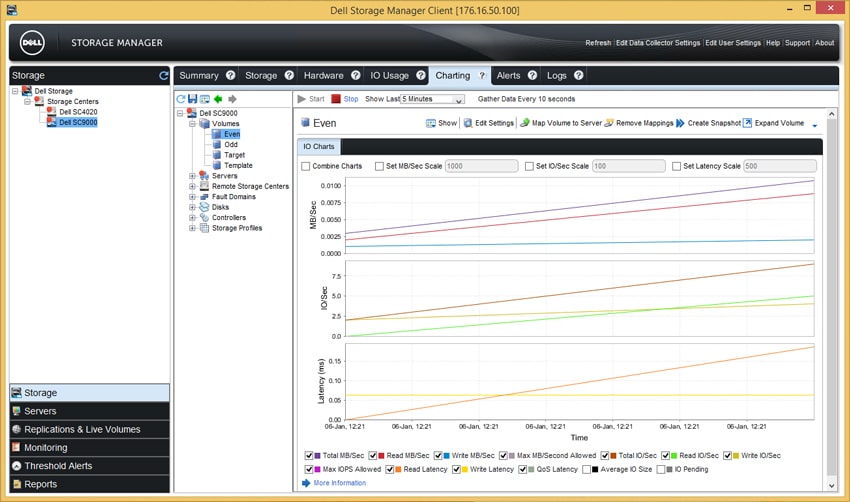Expand the Servers tree node

[192, 176]
